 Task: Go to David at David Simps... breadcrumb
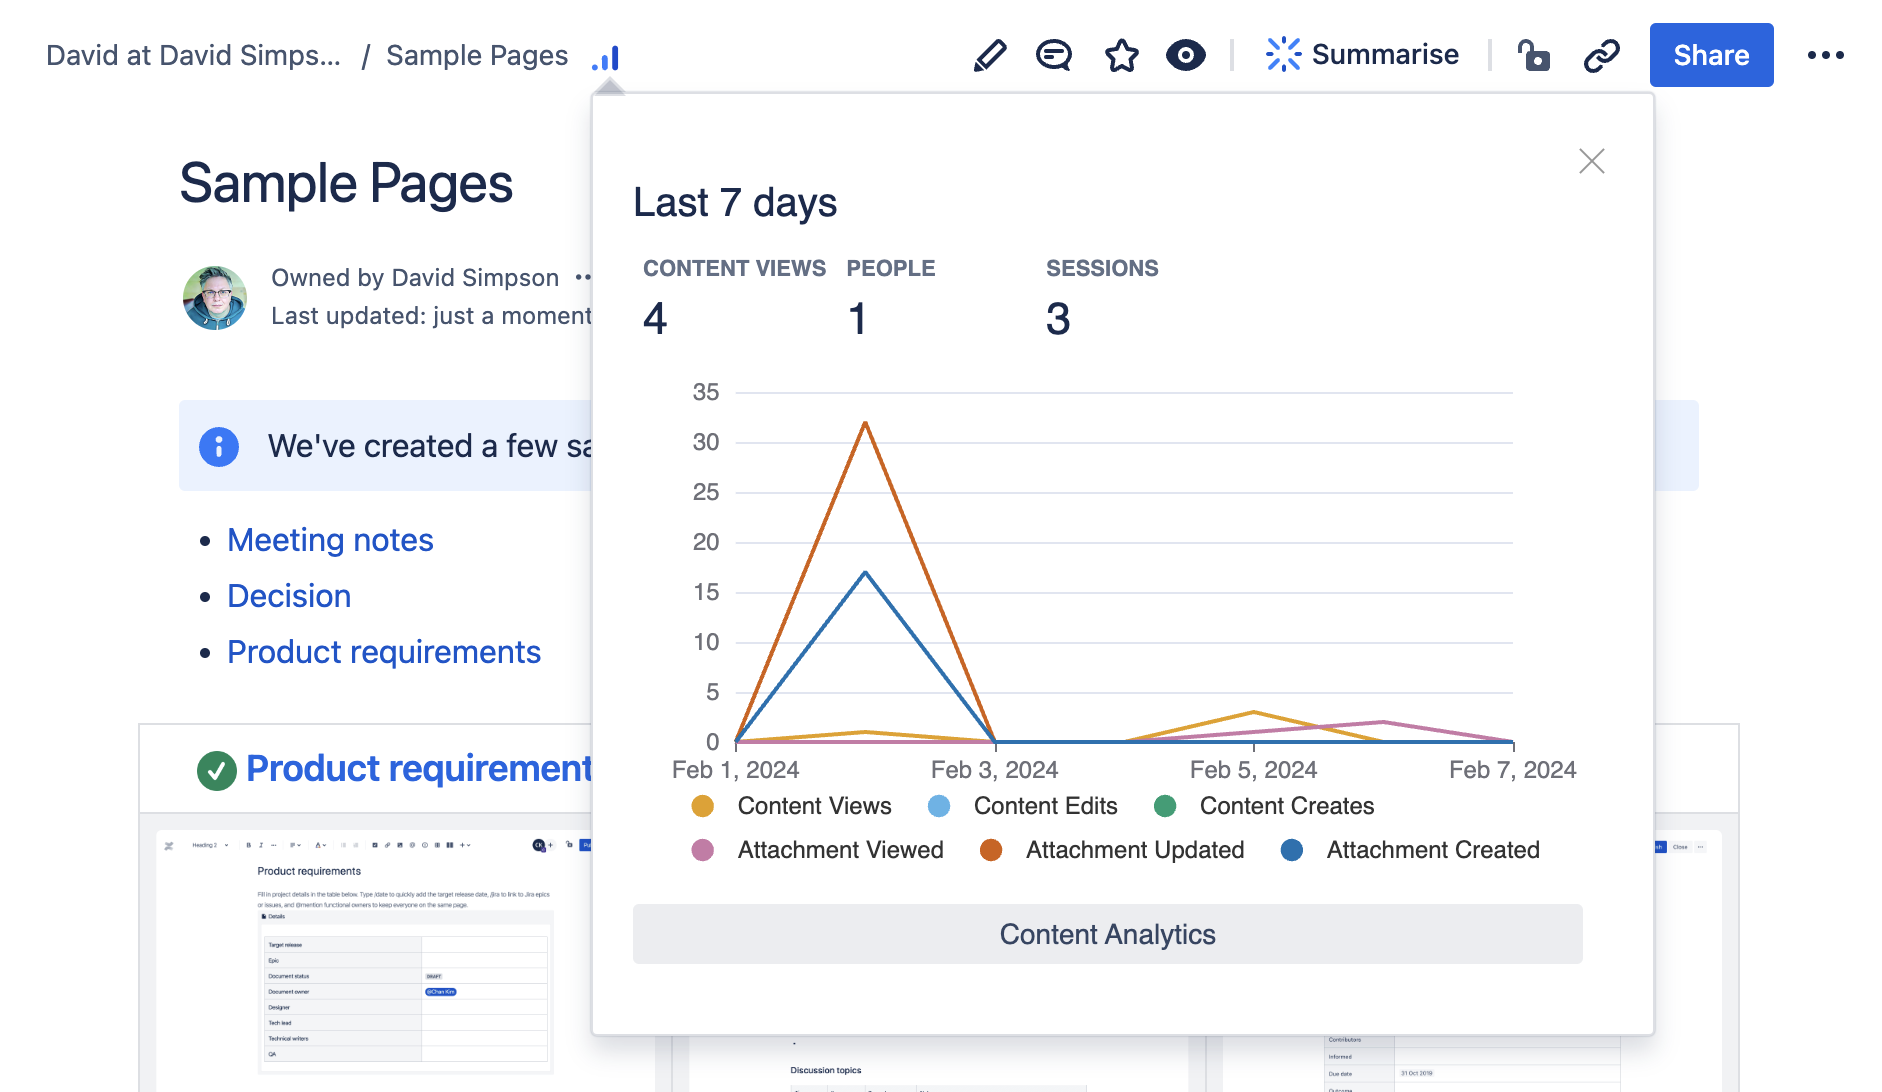click(x=193, y=55)
